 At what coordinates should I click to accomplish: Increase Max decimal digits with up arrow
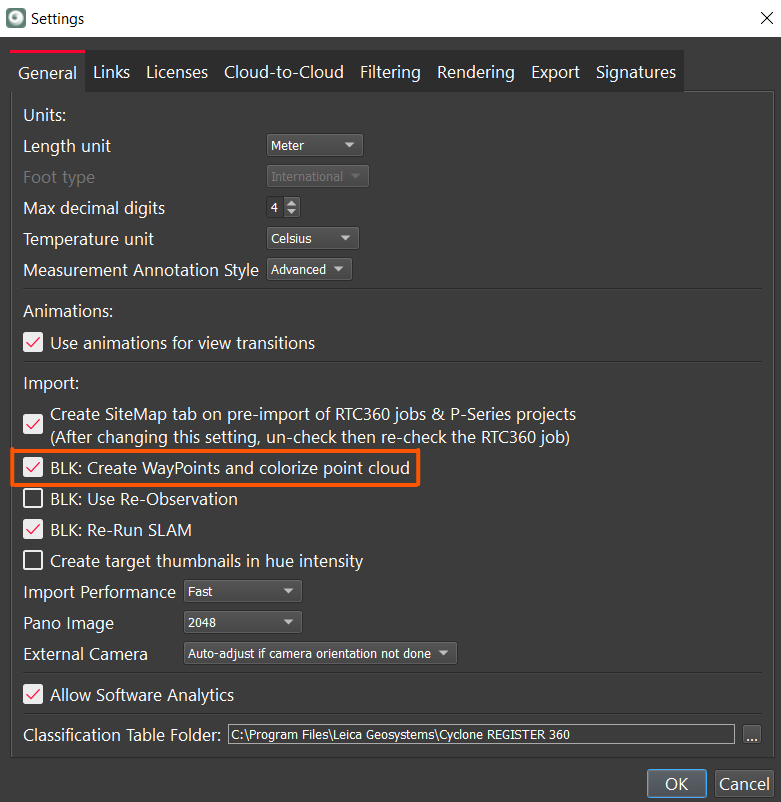(292, 203)
